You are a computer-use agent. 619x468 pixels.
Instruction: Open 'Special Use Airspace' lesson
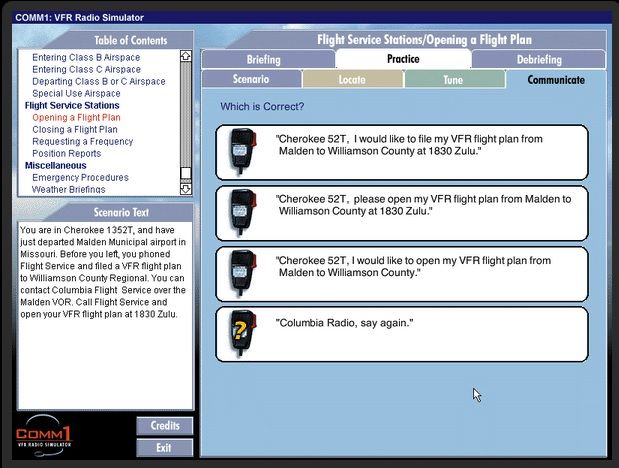pos(76,94)
